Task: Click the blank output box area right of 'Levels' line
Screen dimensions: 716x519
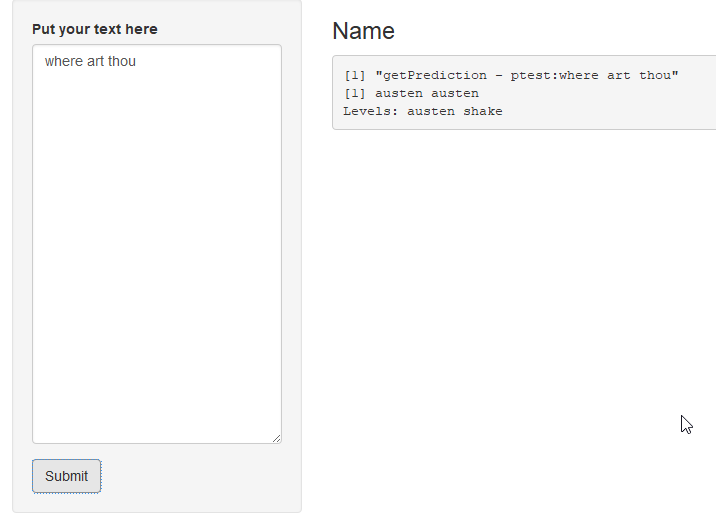Action: [607, 111]
